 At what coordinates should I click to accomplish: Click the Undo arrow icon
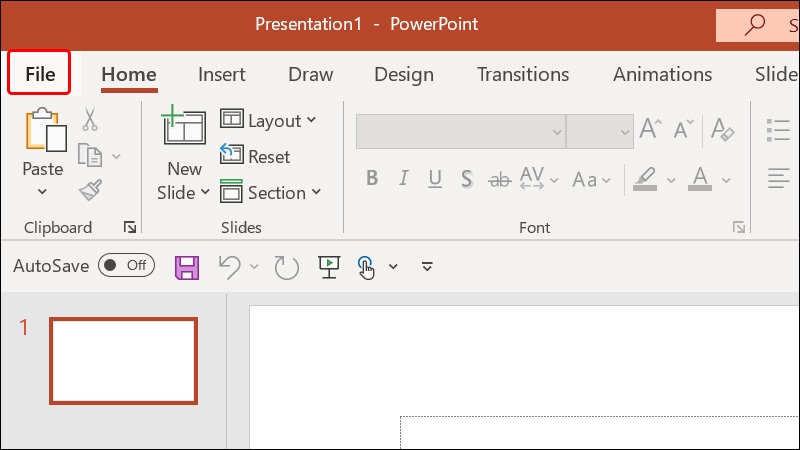coord(230,267)
